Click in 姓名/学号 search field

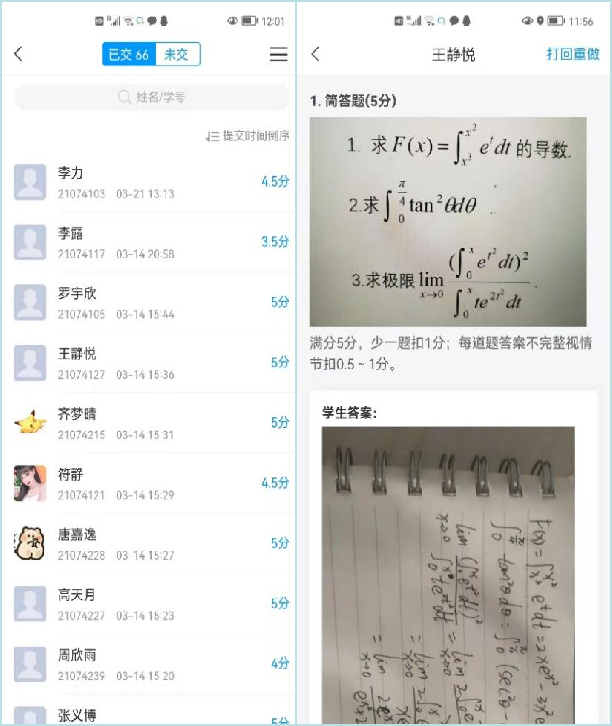tap(151, 97)
